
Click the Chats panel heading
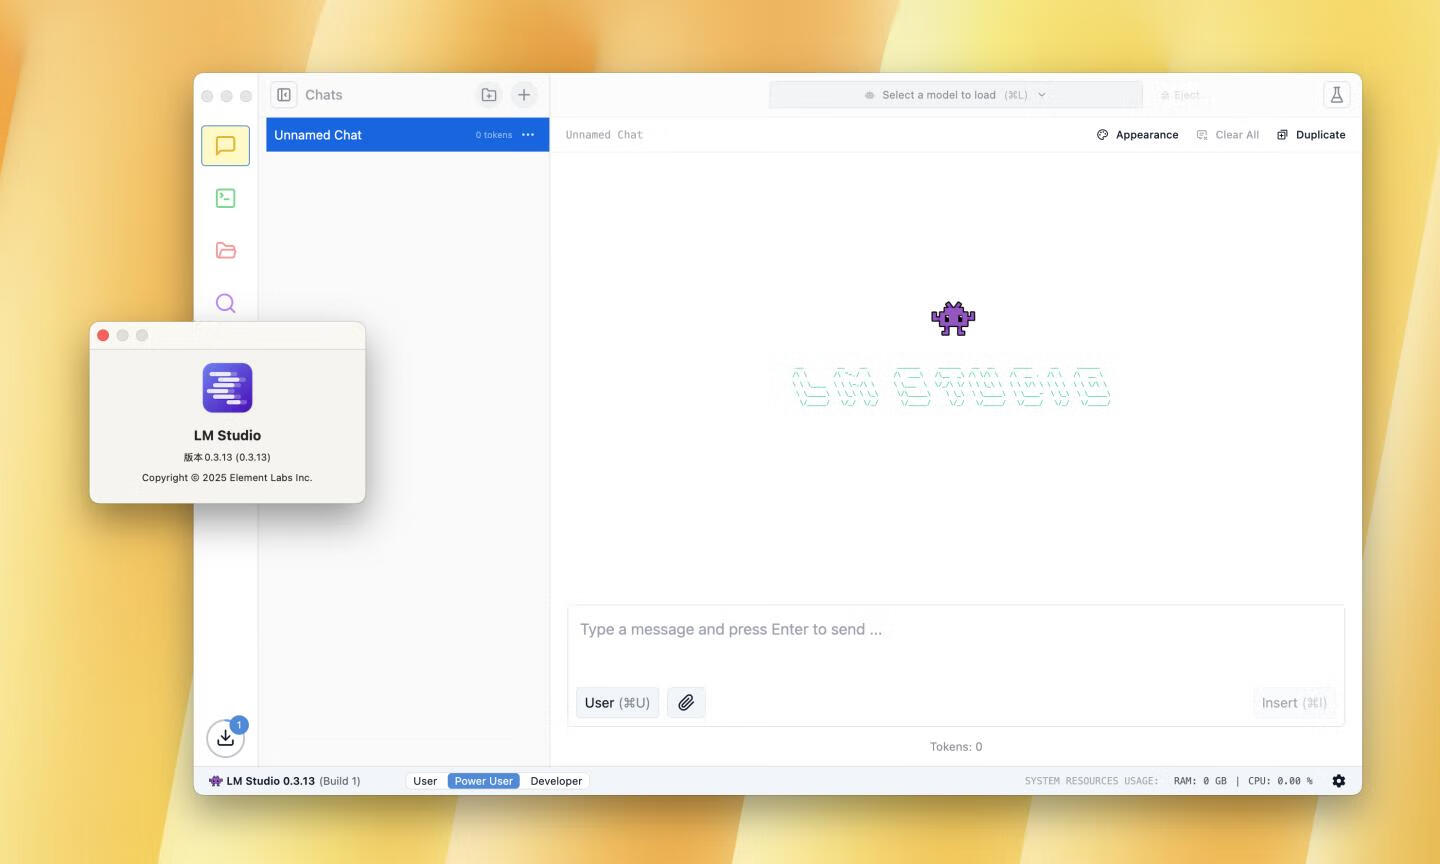(323, 95)
